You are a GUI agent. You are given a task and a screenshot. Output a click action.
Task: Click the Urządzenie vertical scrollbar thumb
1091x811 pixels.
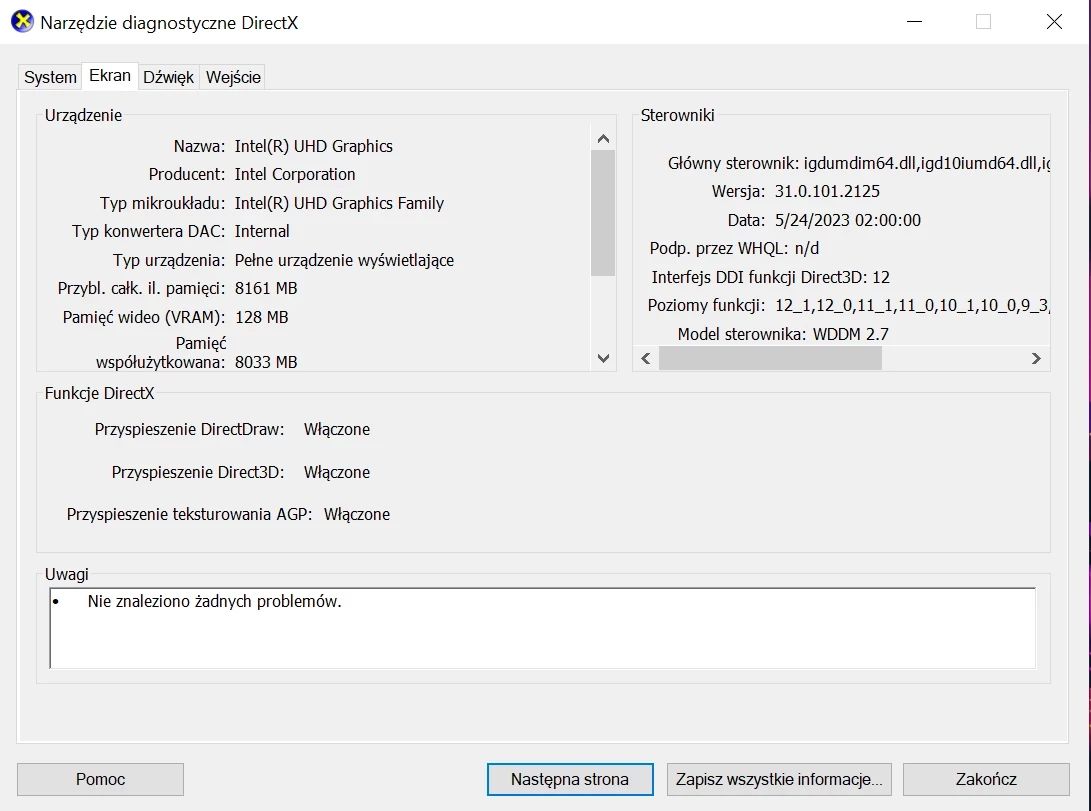603,213
